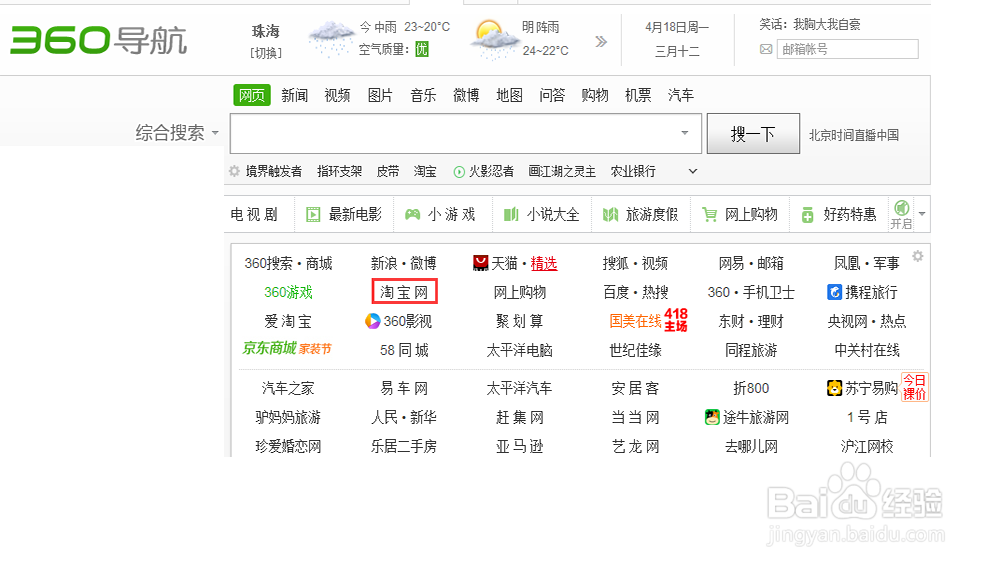Open the search box suggestion dropdown arrow
The image size is (1000, 569).
click(x=684, y=133)
